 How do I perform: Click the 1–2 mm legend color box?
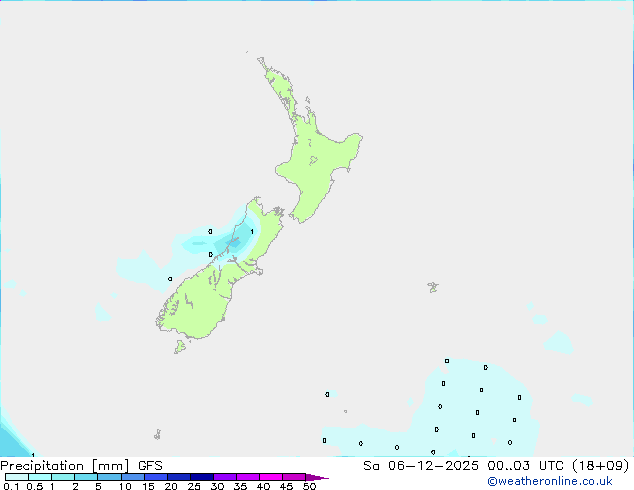pos(63,477)
